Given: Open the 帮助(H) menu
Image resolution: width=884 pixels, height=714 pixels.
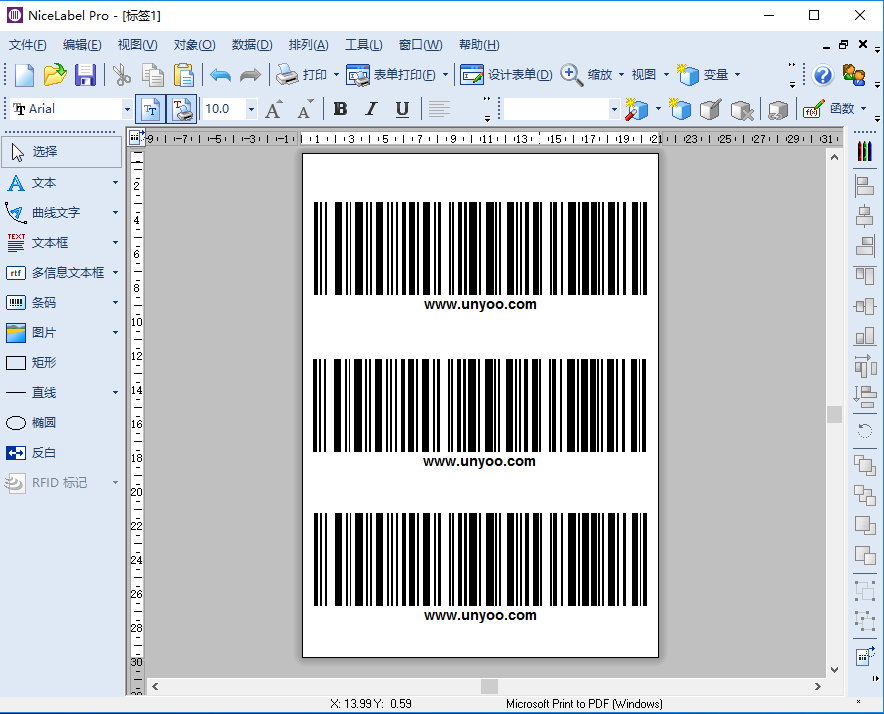Looking at the screenshot, I should 479,45.
